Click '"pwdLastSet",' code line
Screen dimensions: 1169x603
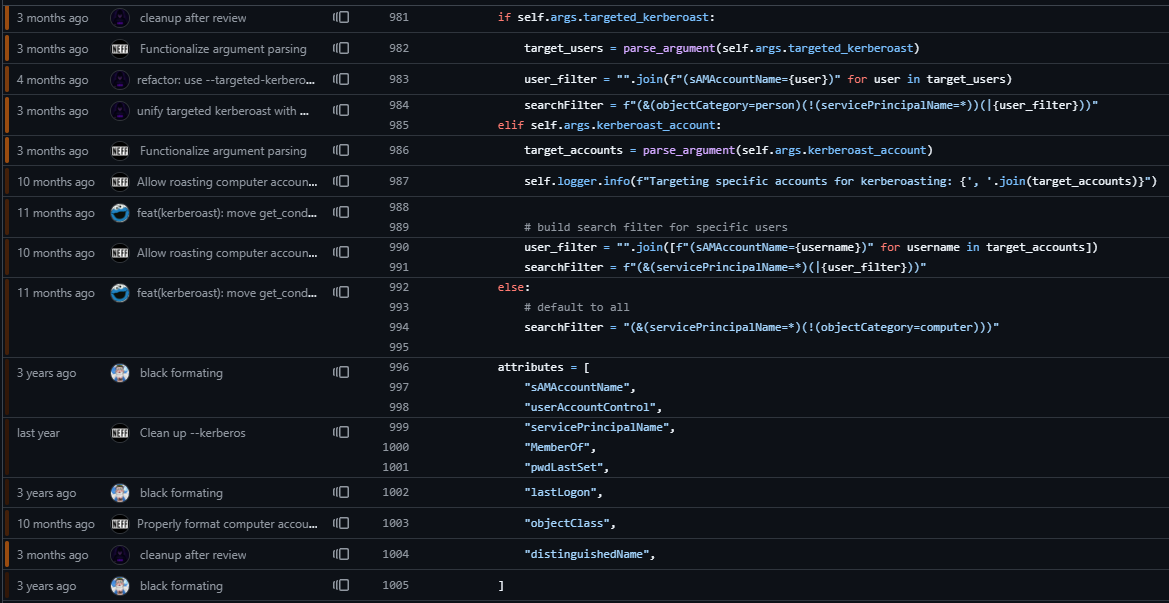pyautogui.click(x=567, y=467)
